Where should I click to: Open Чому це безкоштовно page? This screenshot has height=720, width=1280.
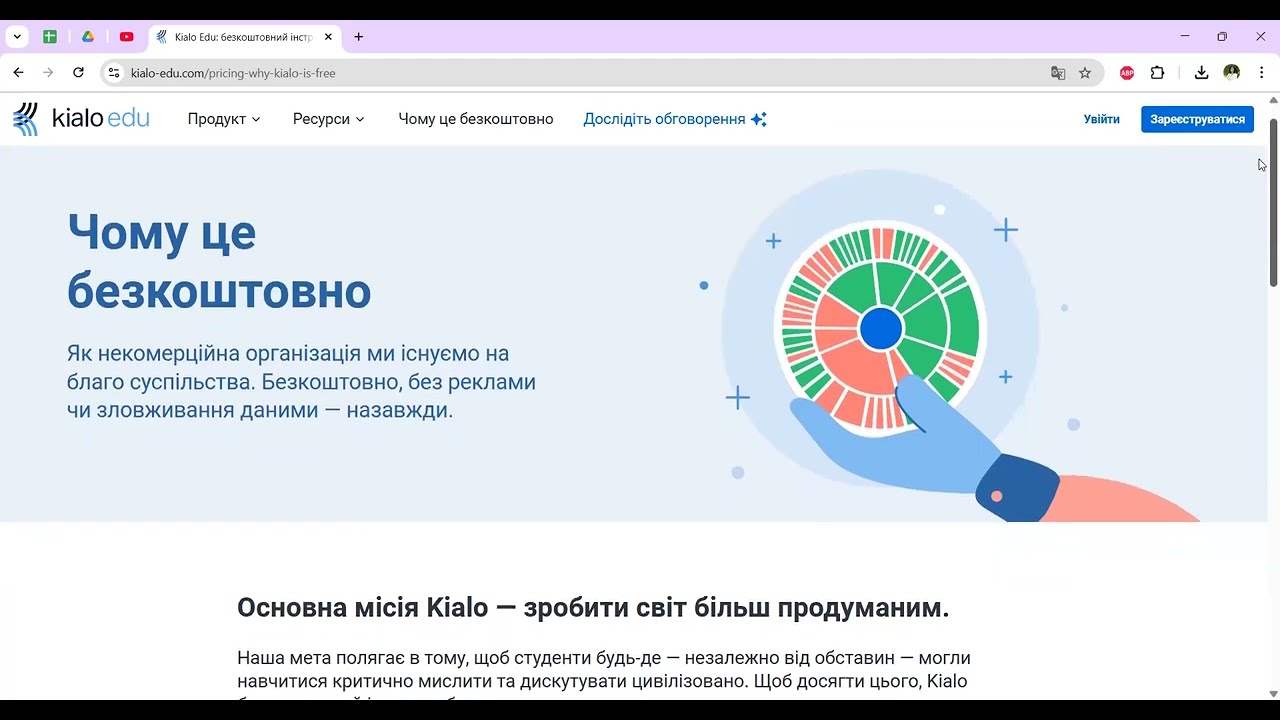(476, 119)
